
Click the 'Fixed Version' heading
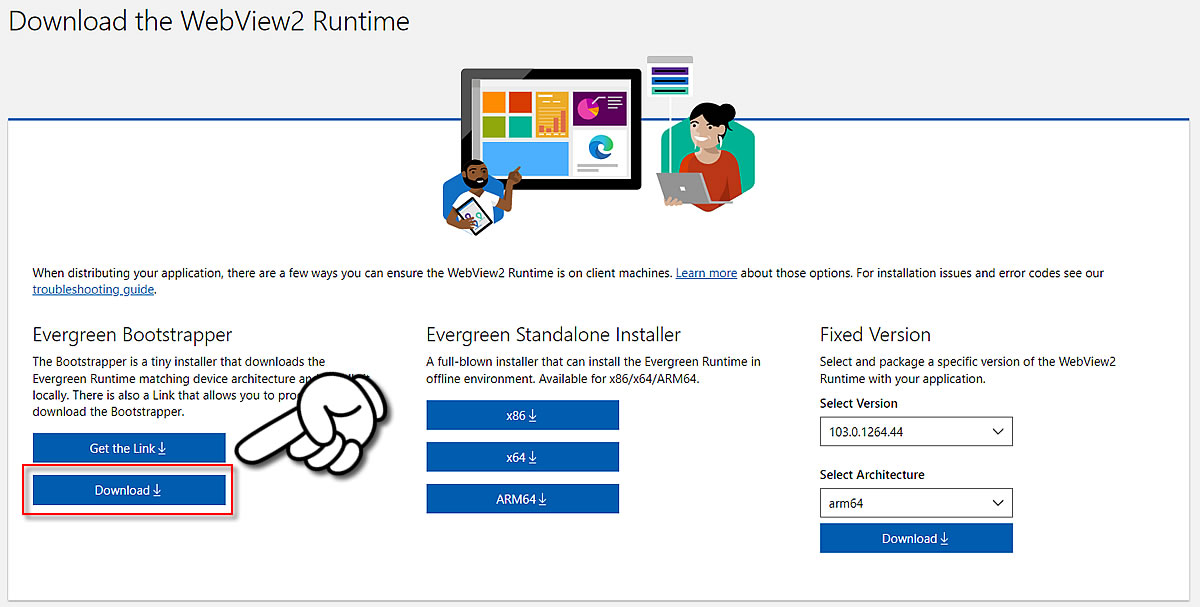[875, 334]
